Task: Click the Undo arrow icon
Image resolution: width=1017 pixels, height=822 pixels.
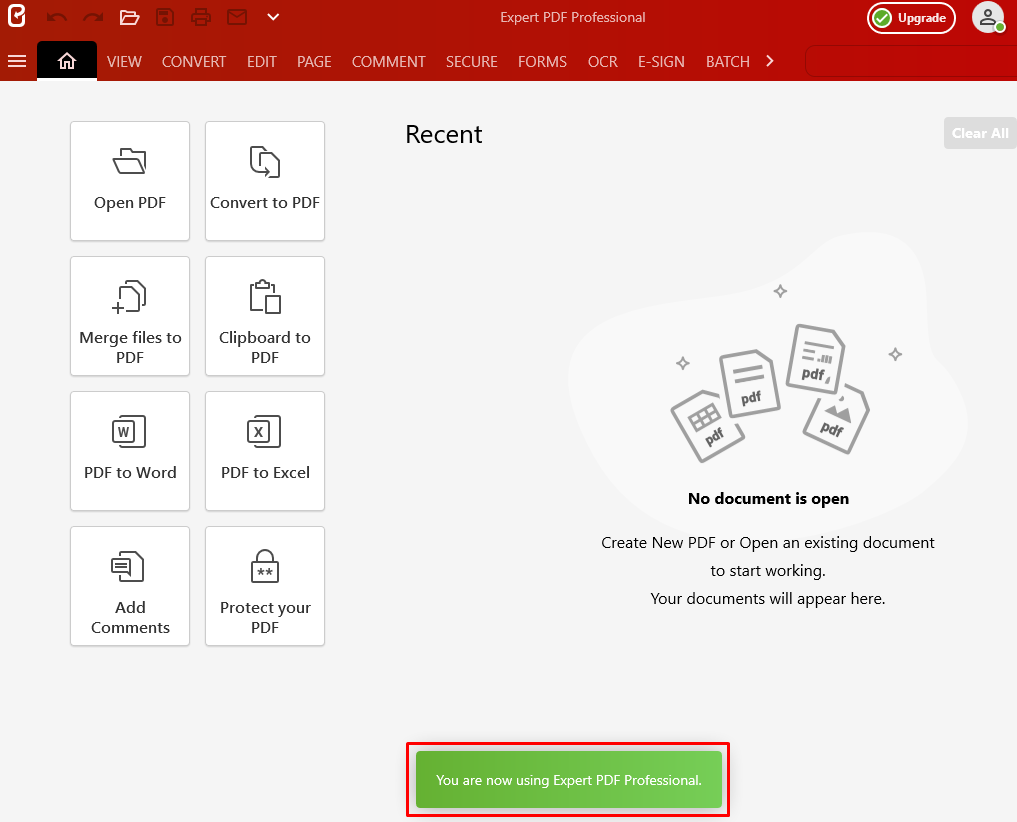Action: pos(57,18)
